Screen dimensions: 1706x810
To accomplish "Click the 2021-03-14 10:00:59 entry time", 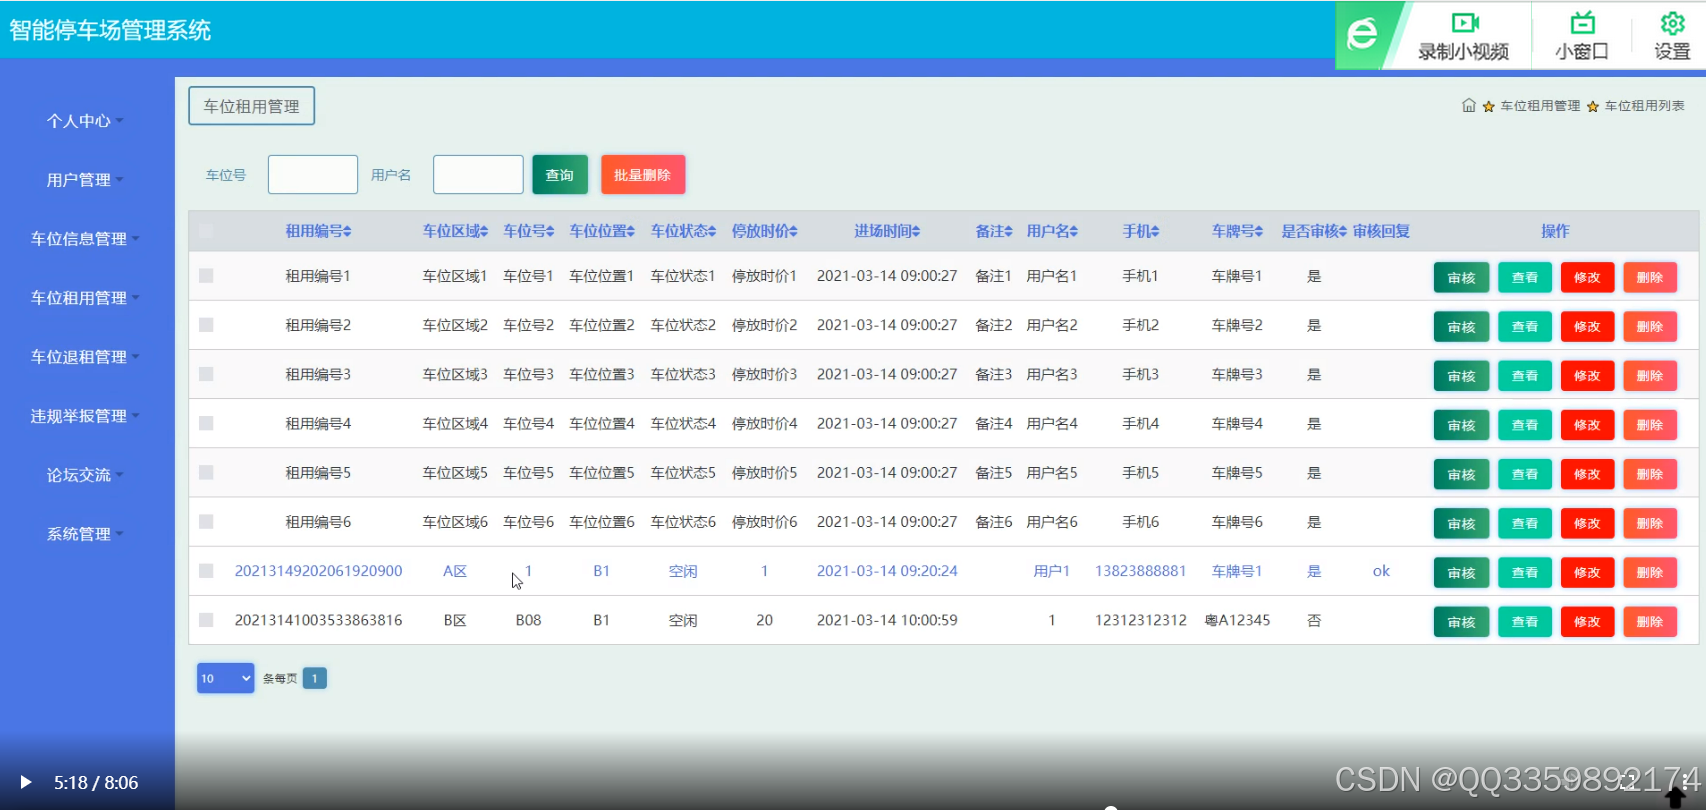I will click(887, 620).
